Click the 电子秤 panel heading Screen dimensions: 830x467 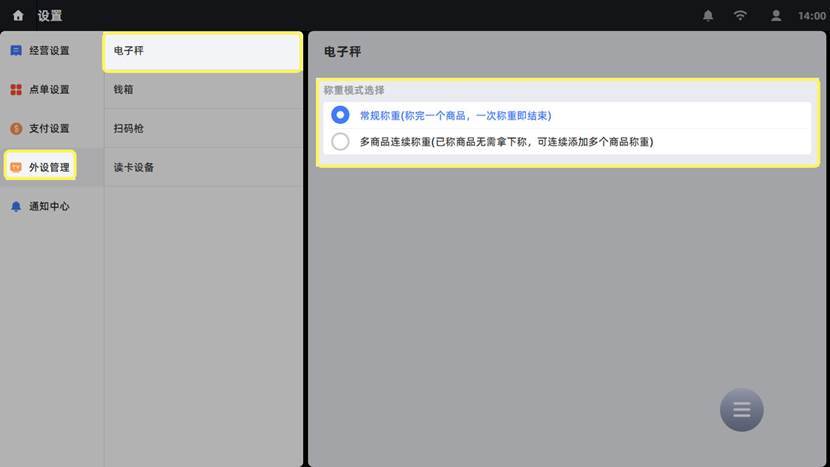click(342, 51)
